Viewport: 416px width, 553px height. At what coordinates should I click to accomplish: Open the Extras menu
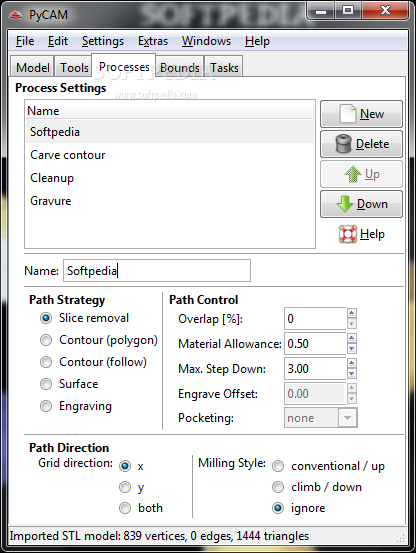click(x=153, y=41)
